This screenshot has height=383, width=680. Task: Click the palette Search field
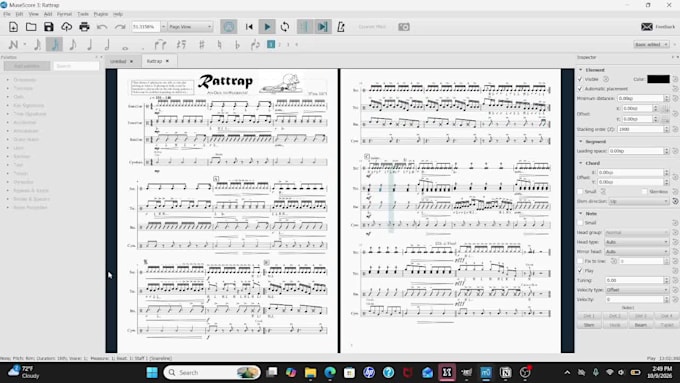[76, 66]
